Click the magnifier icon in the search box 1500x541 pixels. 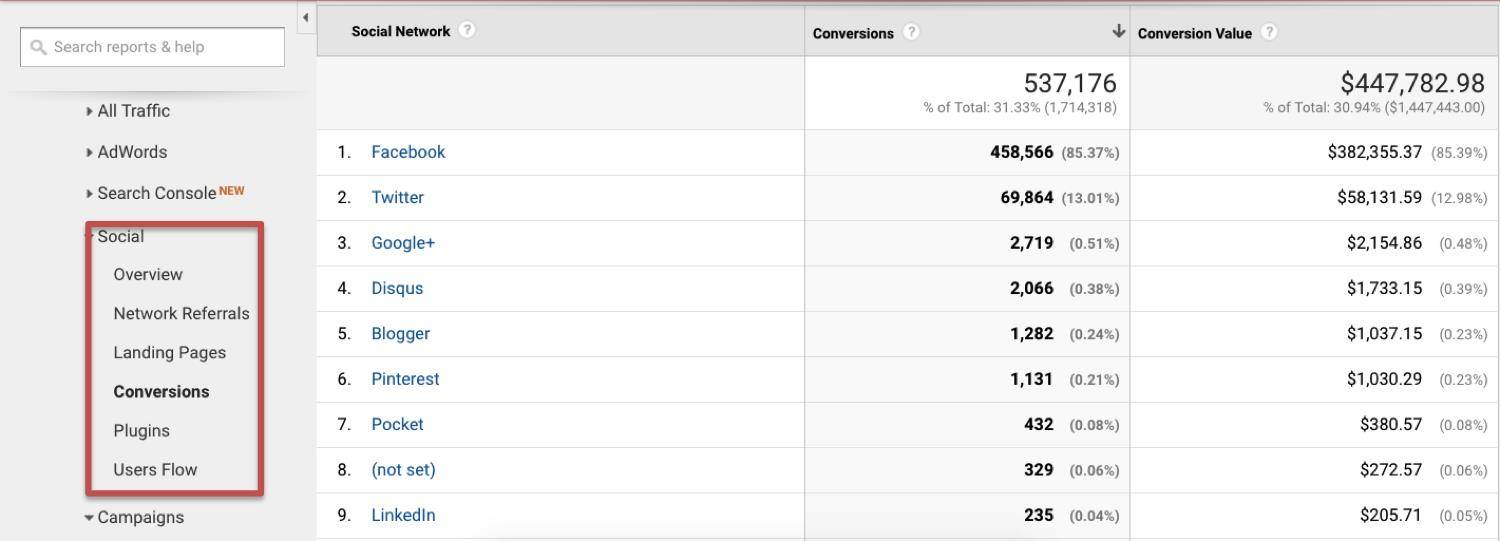click(x=39, y=47)
